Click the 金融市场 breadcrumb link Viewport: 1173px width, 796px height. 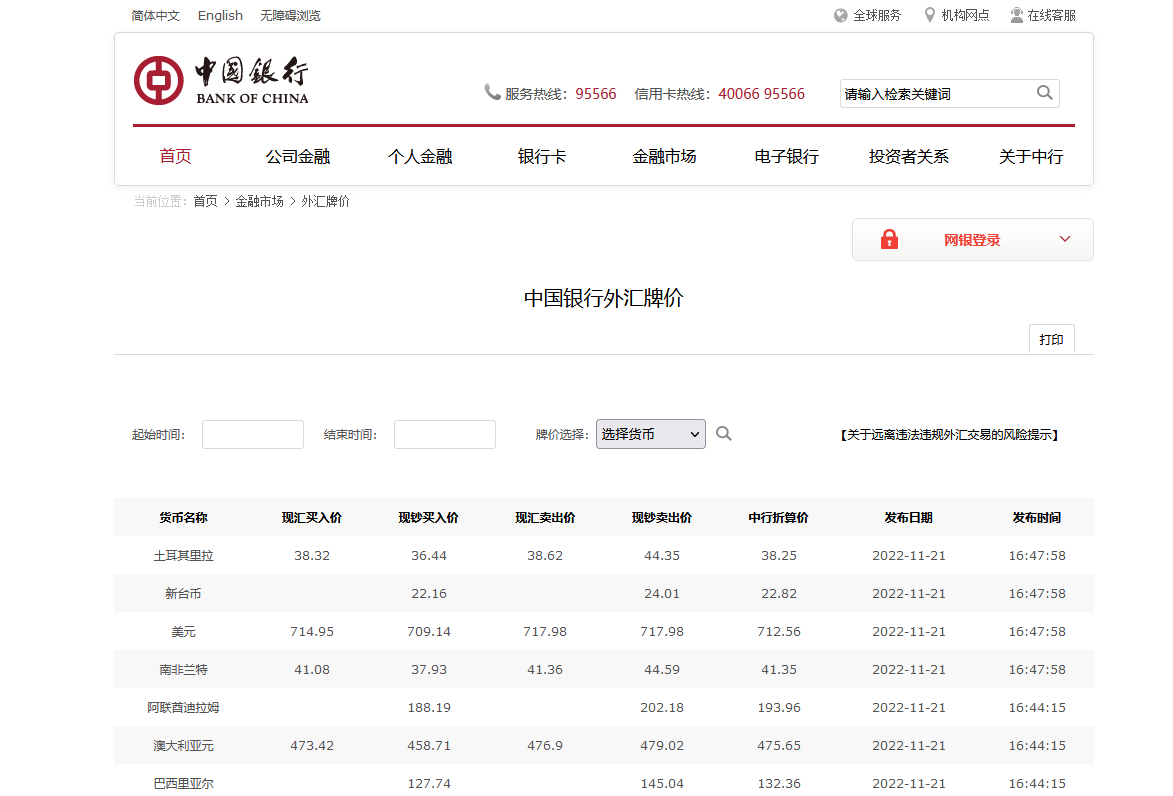click(x=260, y=201)
